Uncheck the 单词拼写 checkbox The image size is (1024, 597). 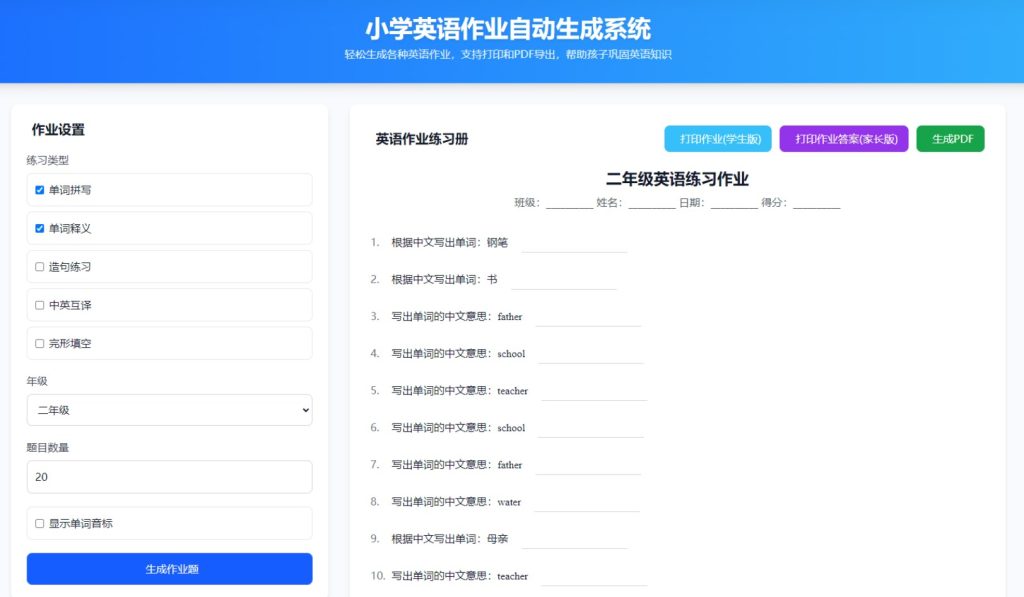point(40,190)
